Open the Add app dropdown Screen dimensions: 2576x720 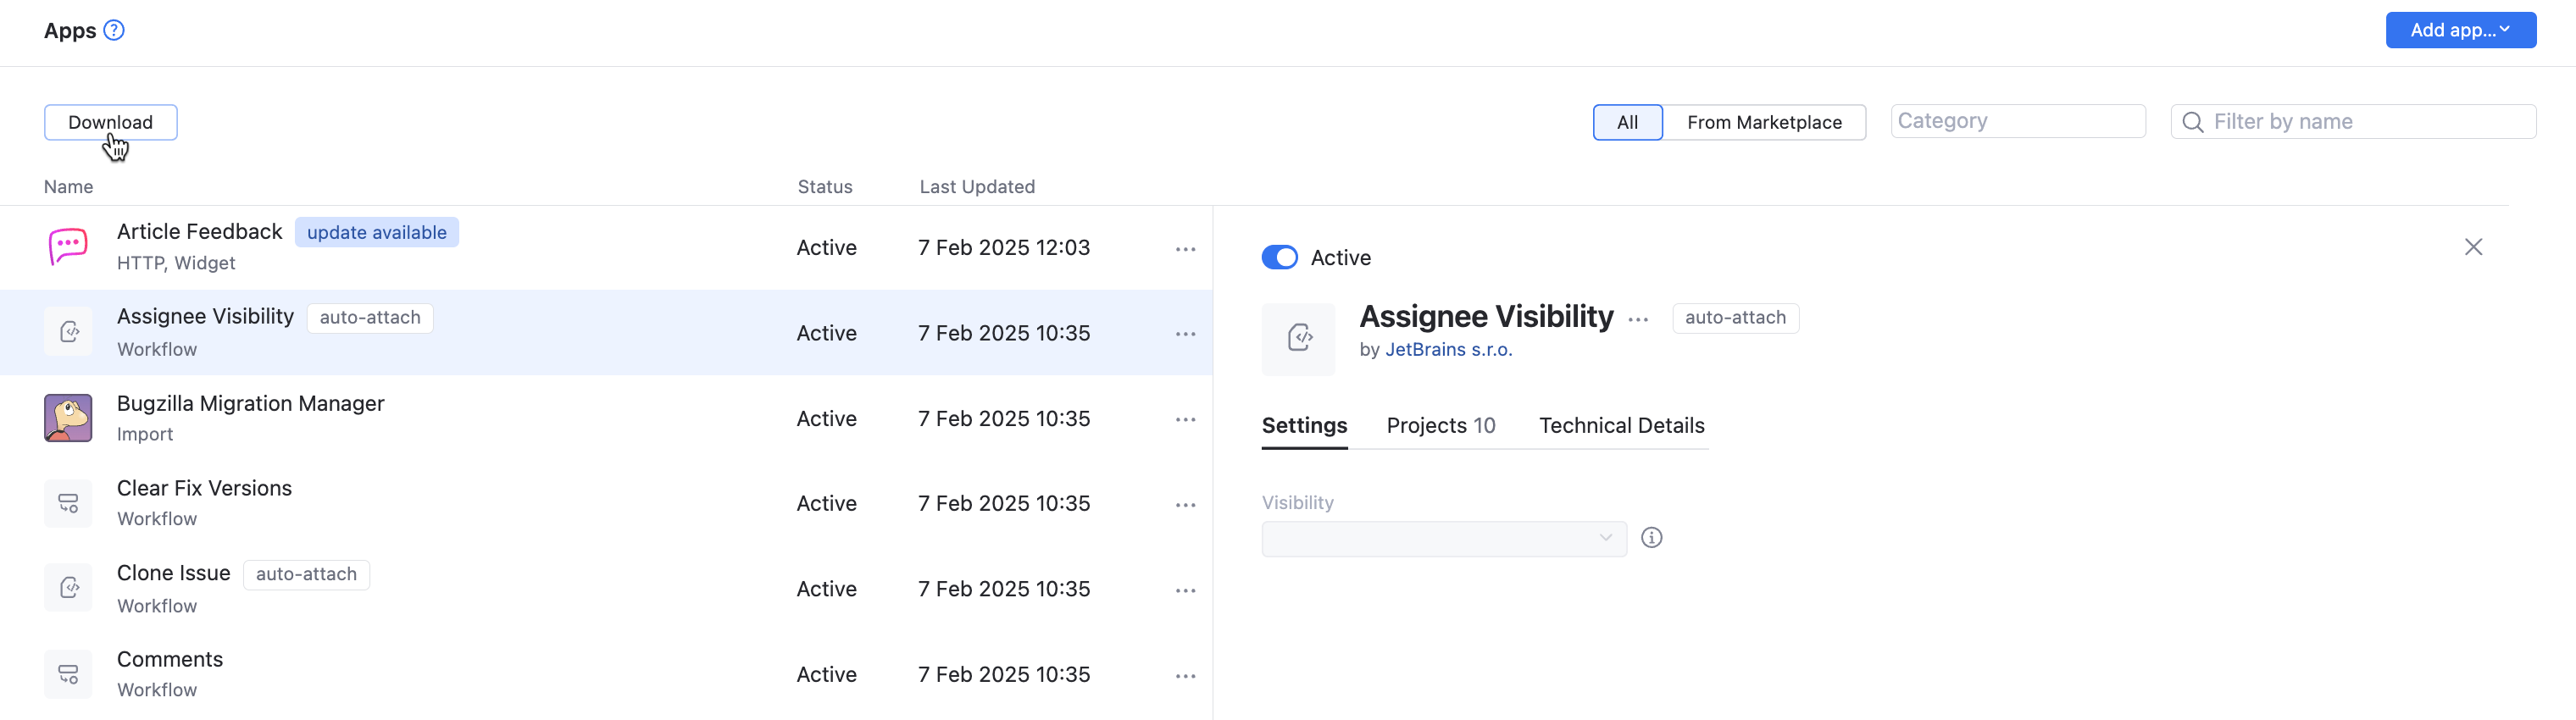[2459, 30]
